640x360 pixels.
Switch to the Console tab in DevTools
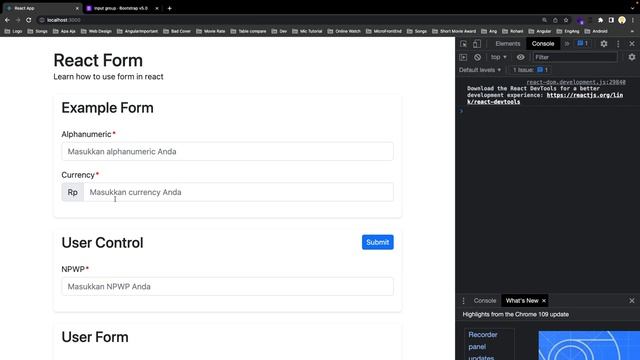click(543, 44)
